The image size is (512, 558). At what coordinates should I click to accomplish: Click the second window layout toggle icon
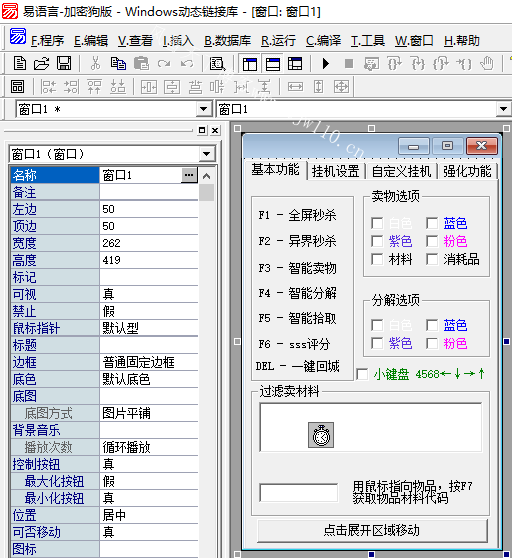pyautogui.click(x=273, y=64)
